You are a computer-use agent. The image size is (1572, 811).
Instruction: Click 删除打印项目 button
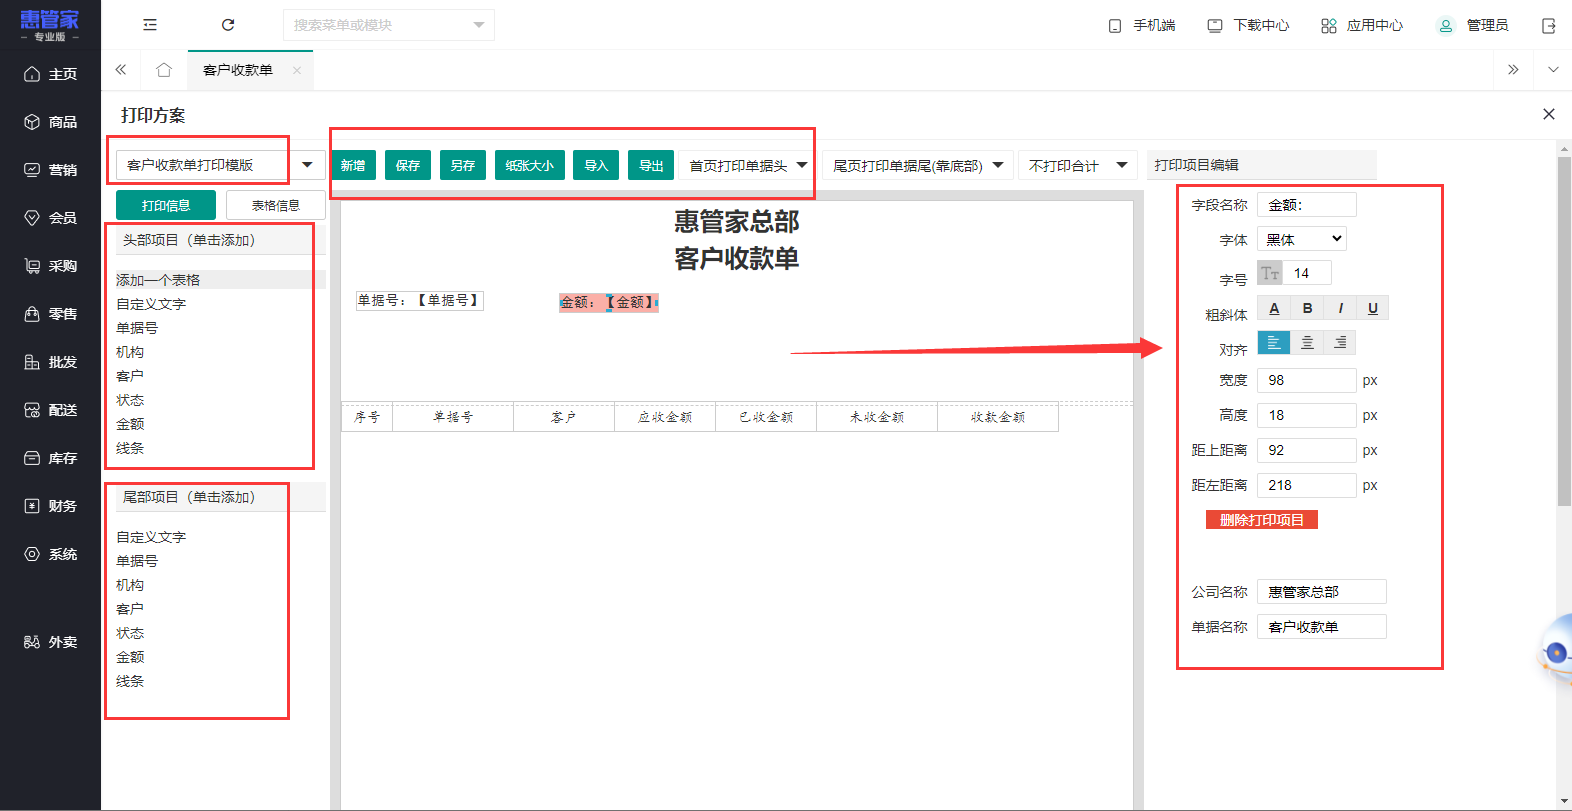click(1262, 520)
